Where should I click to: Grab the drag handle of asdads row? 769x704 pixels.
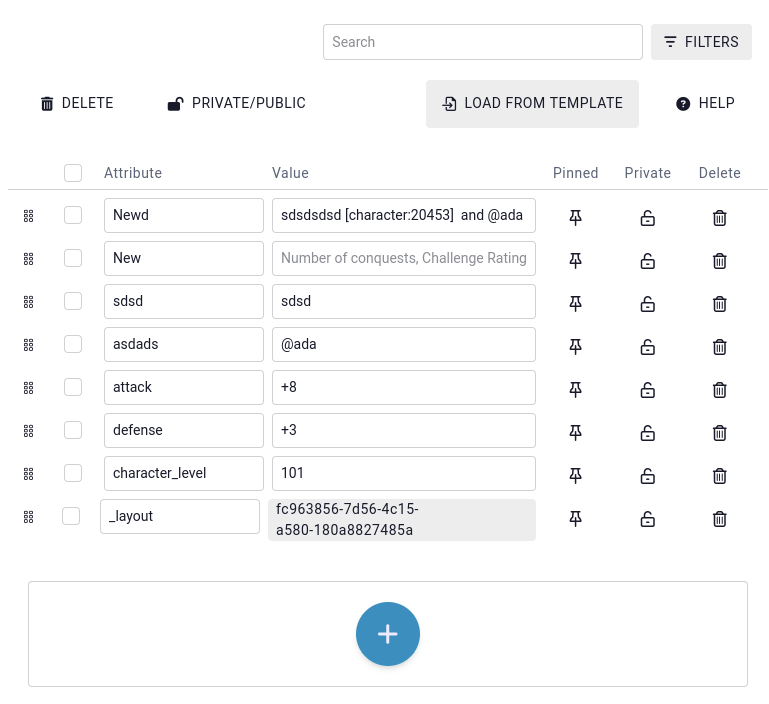click(28, 344)
